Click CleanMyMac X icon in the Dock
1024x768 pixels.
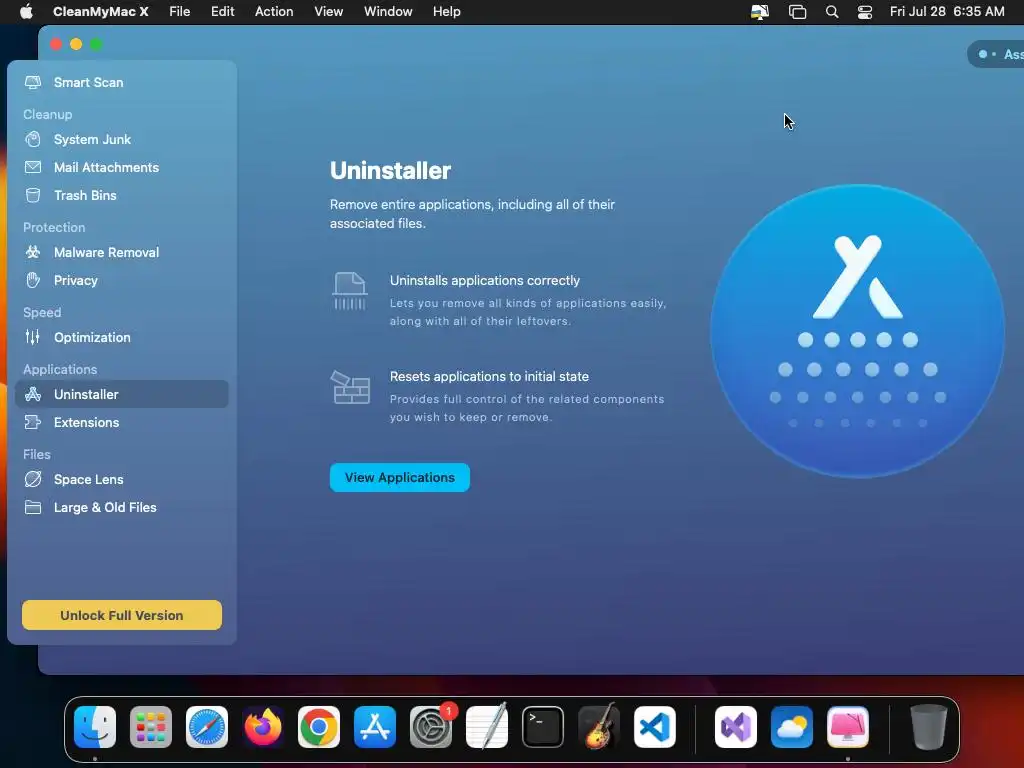tap(848, 727)
